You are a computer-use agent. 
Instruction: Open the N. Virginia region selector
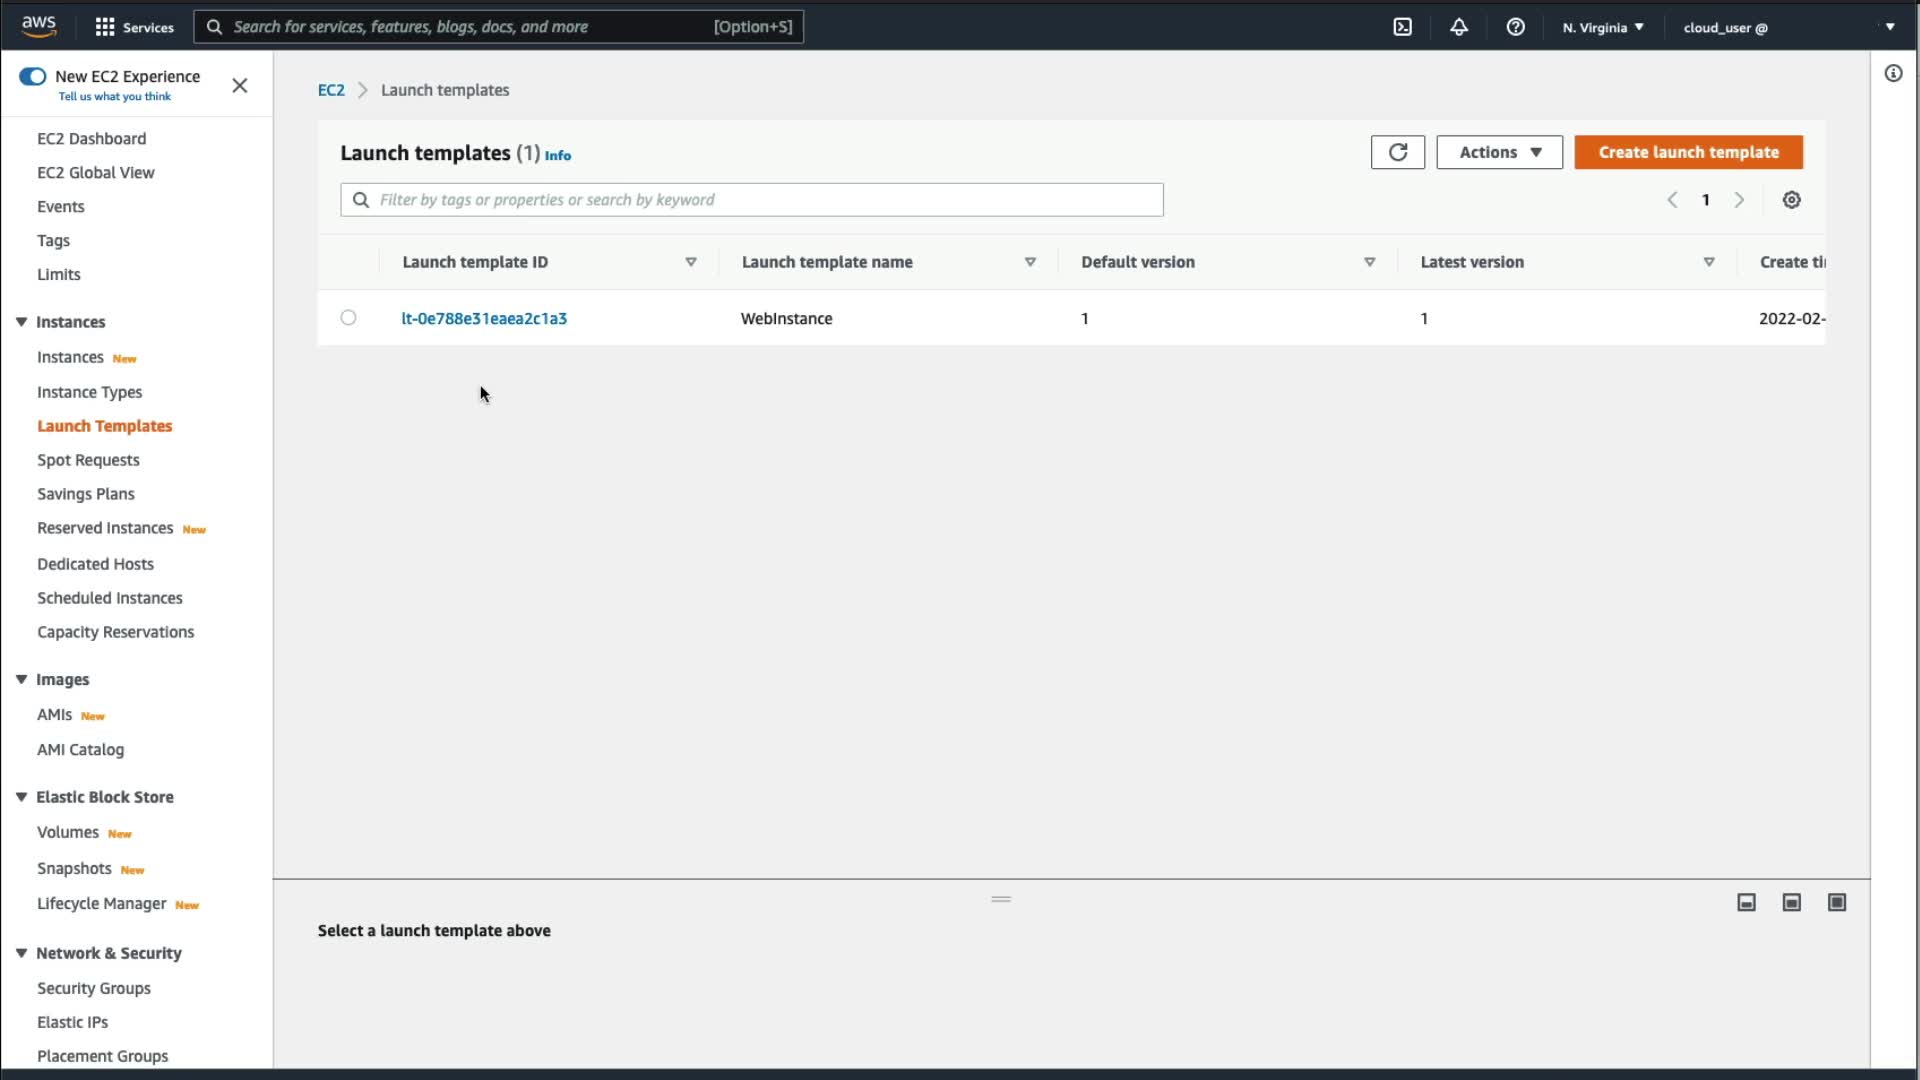tap(1602, 27)
